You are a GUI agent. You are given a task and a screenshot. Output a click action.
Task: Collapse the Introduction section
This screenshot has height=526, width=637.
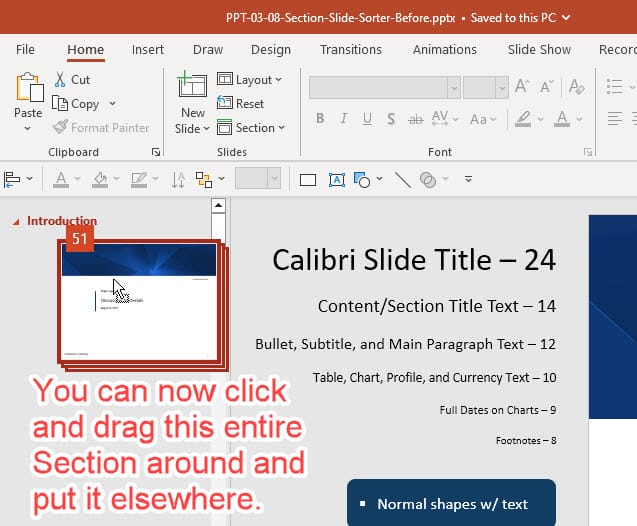(16, 222)
